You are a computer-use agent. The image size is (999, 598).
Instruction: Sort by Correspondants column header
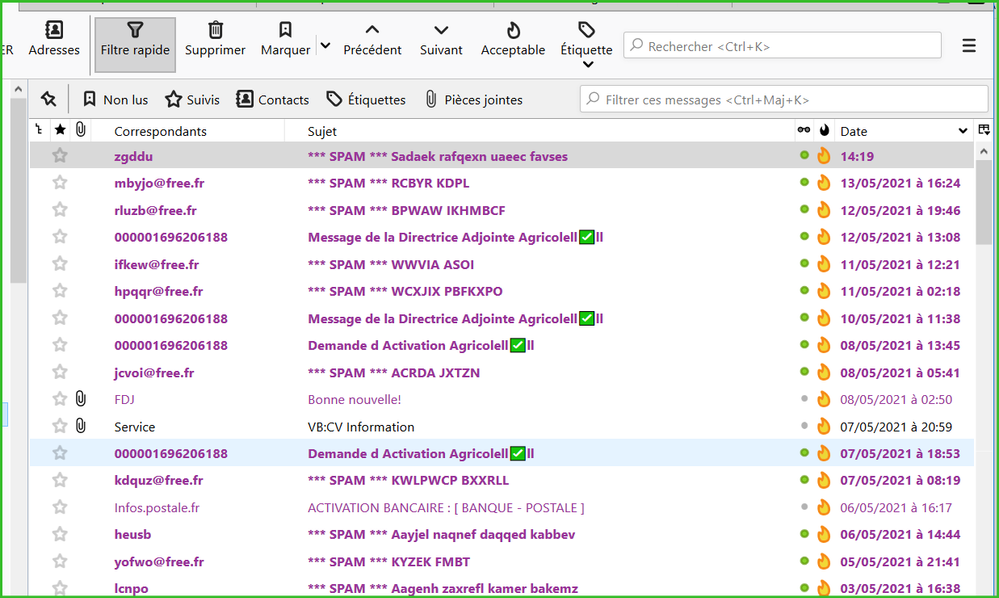tap(160, 131)
